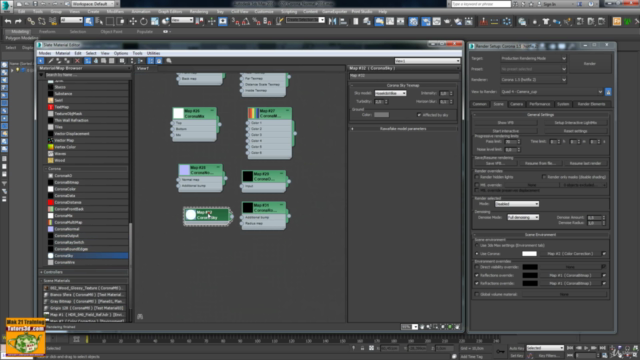Switch to the Performance tab

pos(540,104)
